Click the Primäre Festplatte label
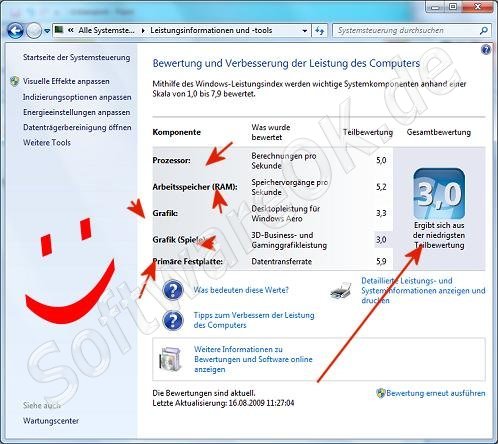This screenshot has height=444, width=498. 187,261
